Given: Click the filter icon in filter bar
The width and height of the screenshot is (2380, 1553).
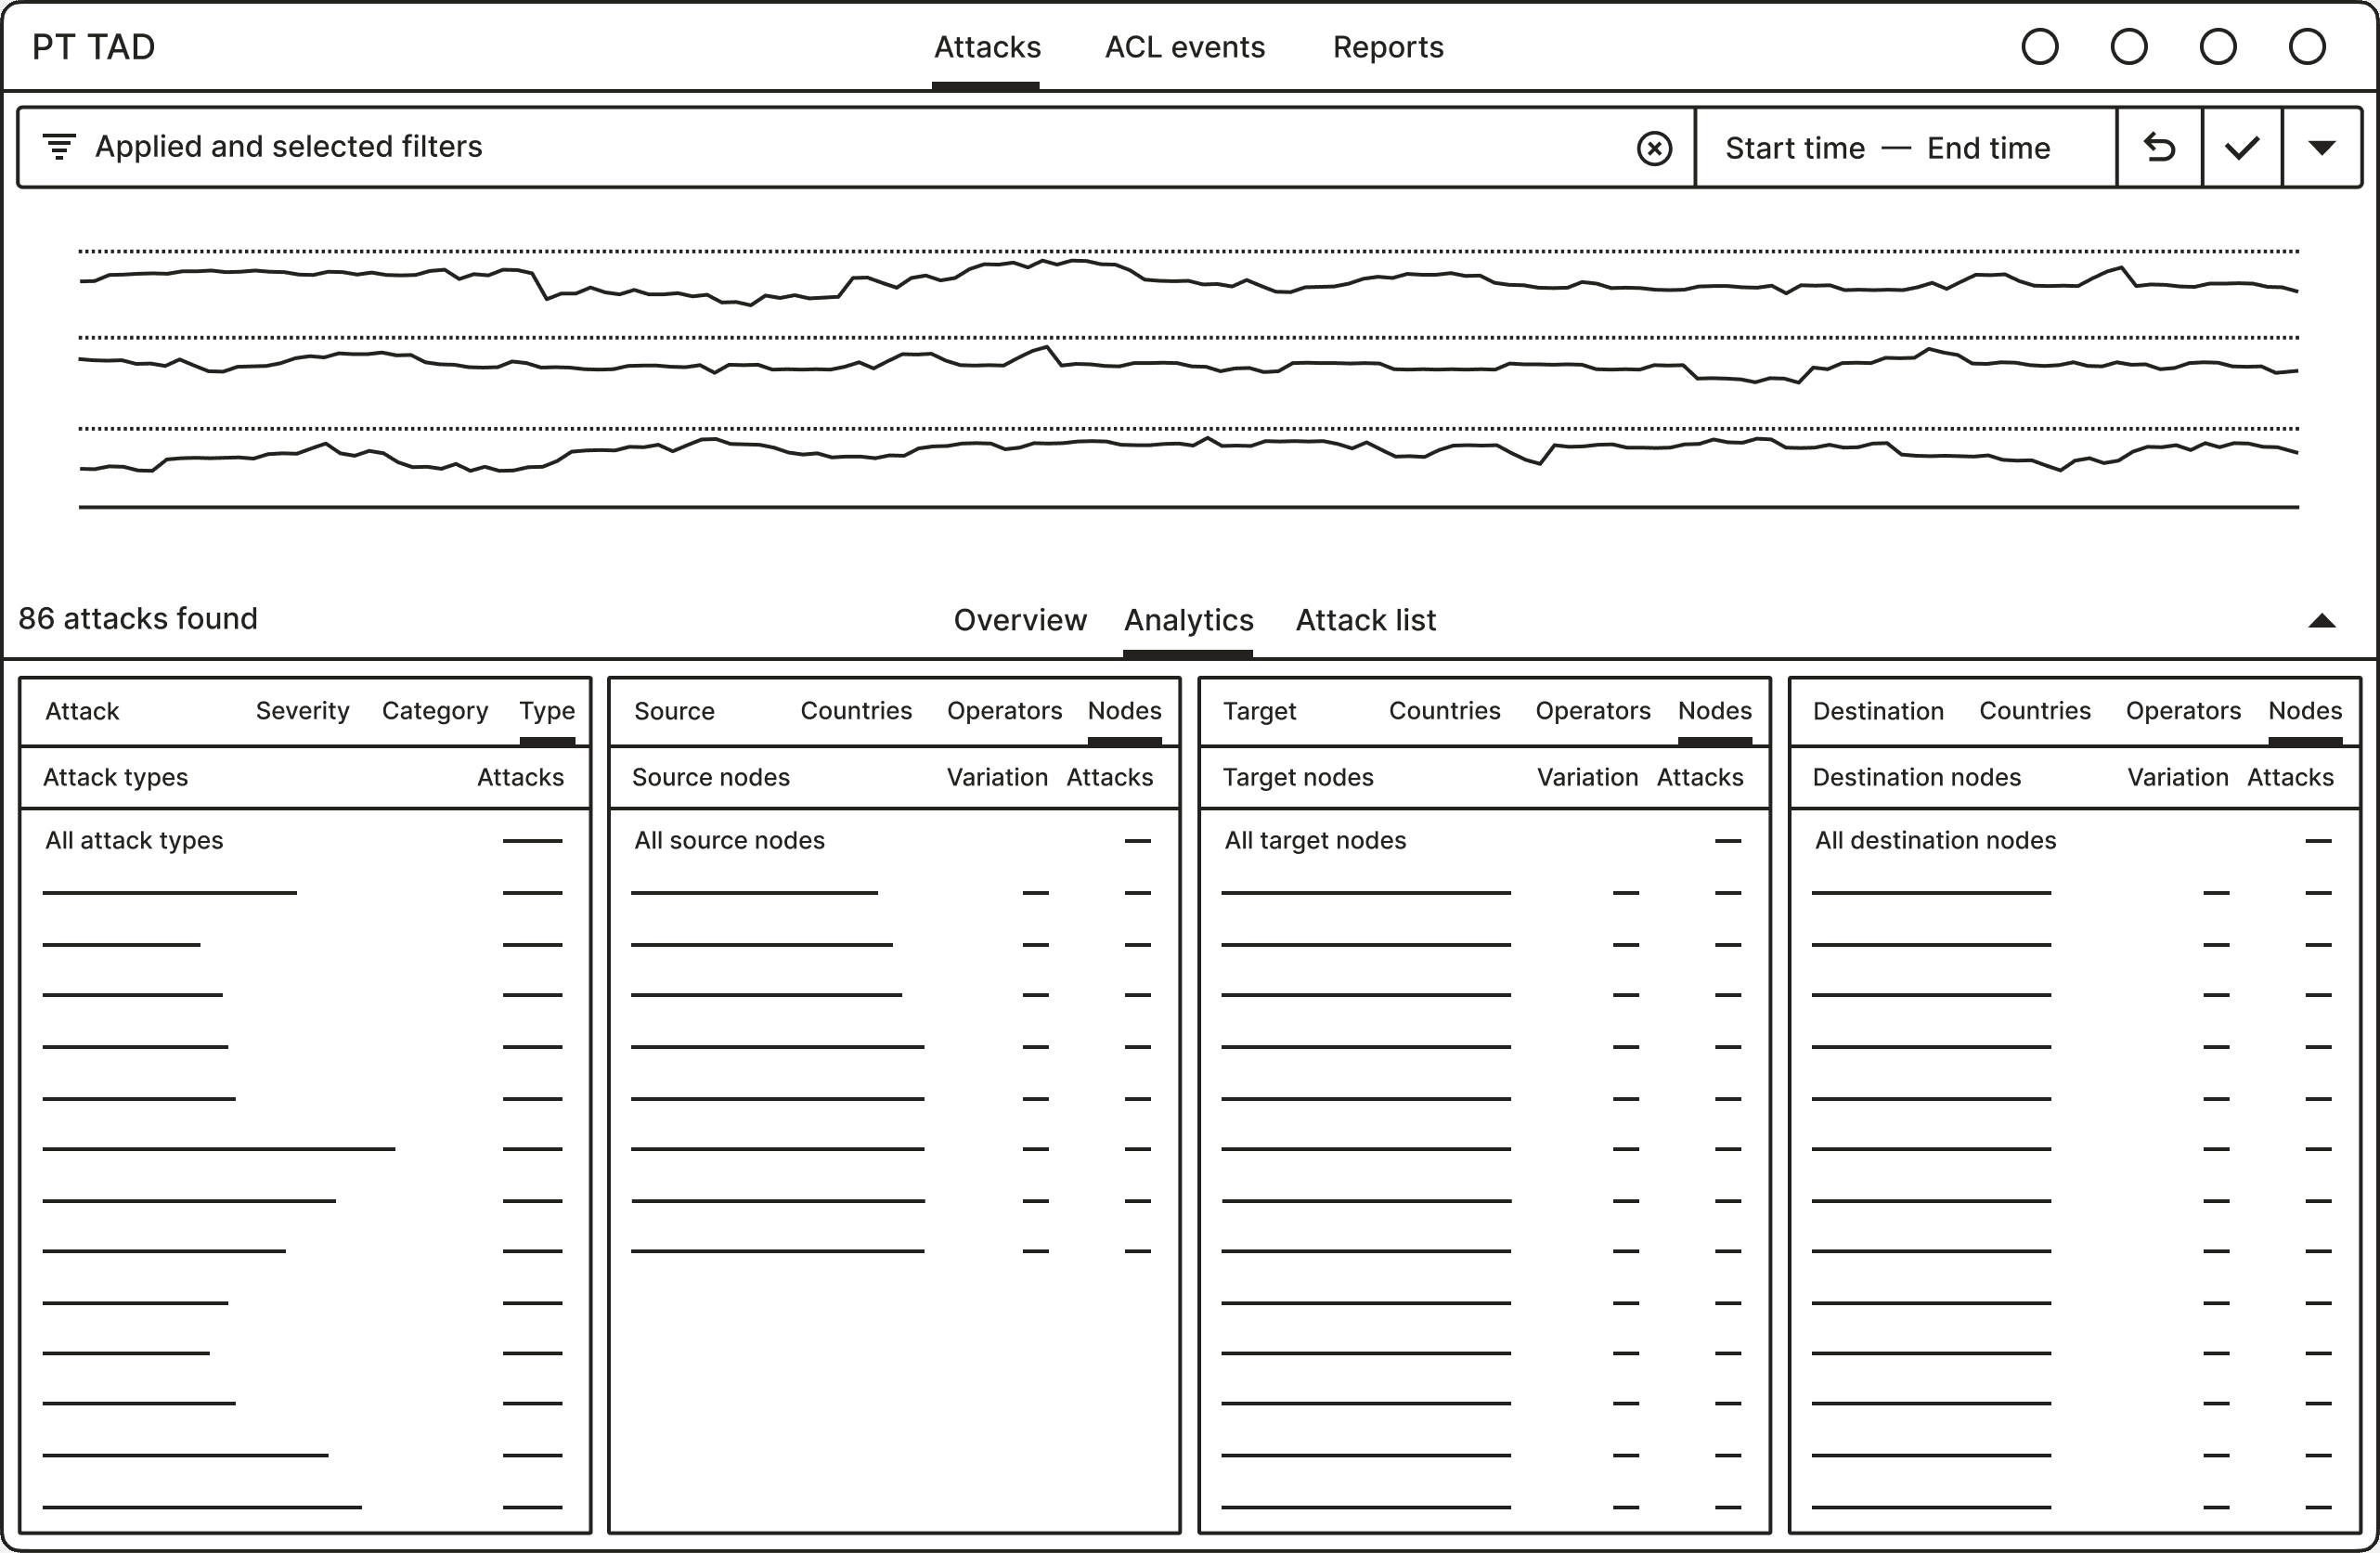Looking at the screenshot, I should tap(59, 147).
